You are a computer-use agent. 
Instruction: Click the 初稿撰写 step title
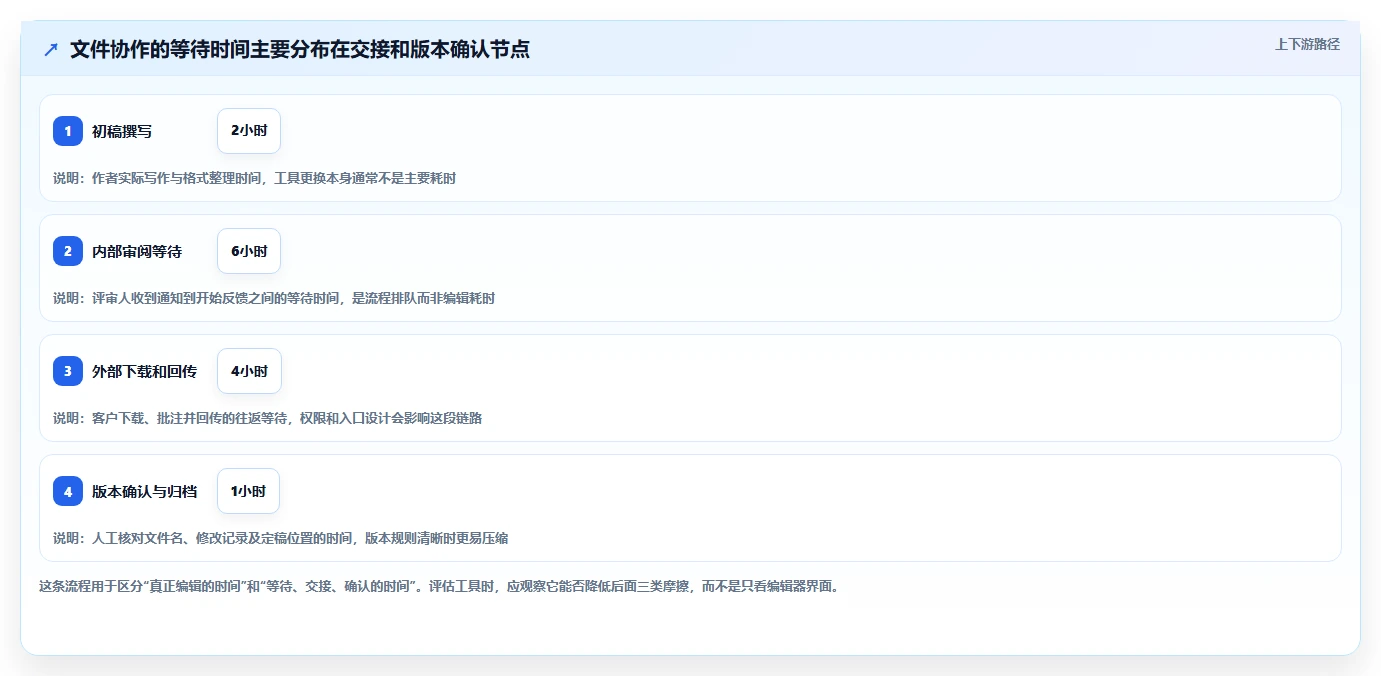click(x=122, y=131)
